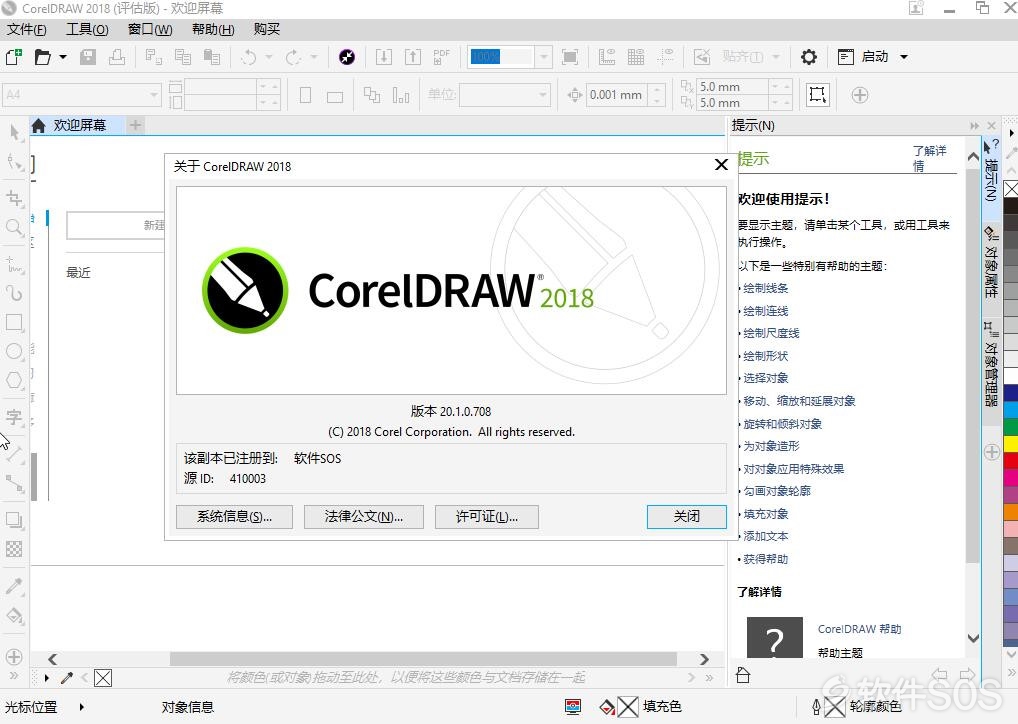
Task: Open Options via the gear icon
Action: click(808, 57)
